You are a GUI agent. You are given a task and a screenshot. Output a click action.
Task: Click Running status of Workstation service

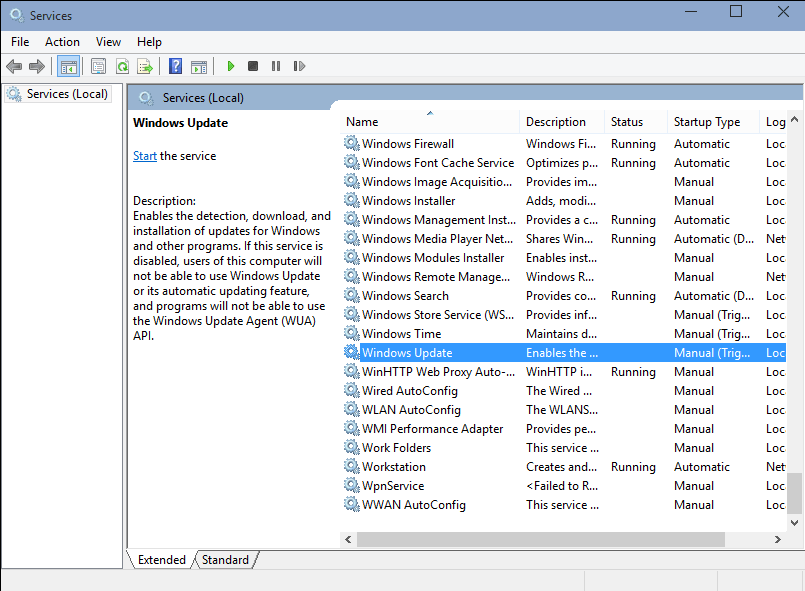pos(633,467)
